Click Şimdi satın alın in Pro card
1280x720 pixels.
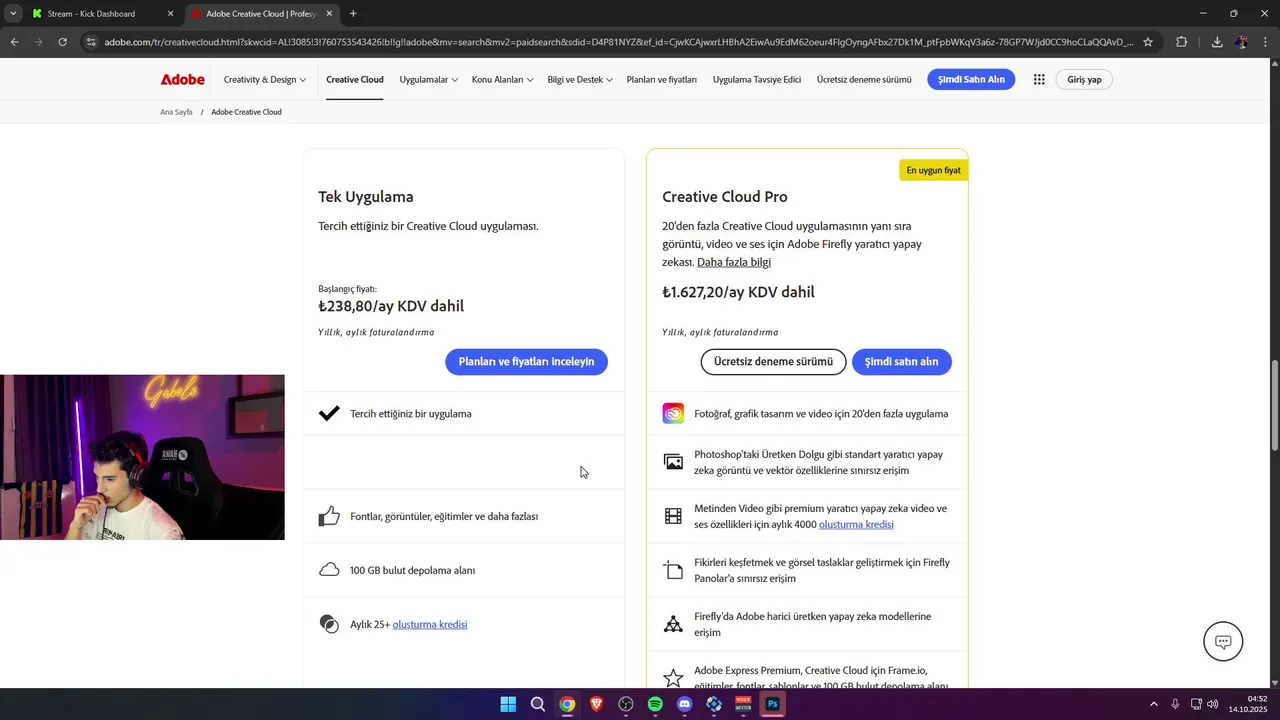901,362
